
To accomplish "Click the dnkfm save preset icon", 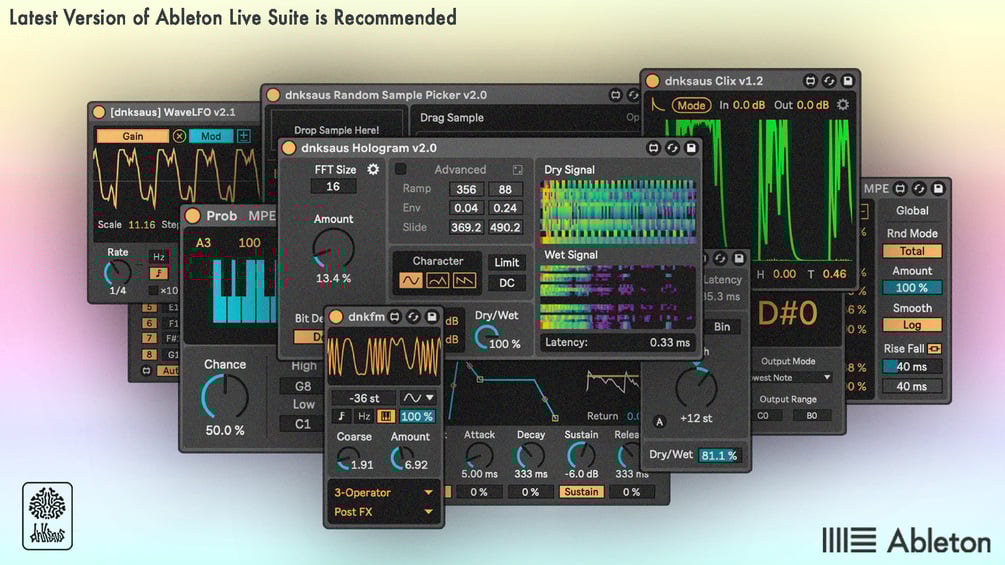I will [432, 316].
